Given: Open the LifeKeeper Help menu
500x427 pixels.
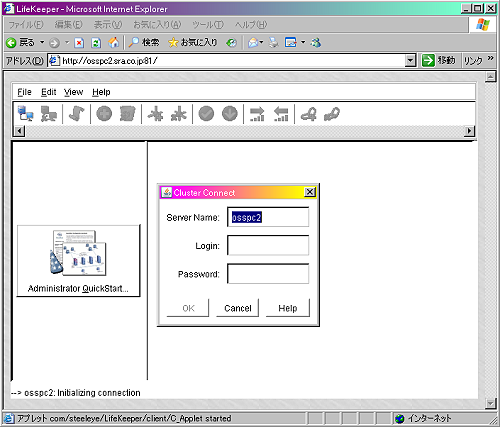Looking at the screenshot, I should [x=101, y=92].
